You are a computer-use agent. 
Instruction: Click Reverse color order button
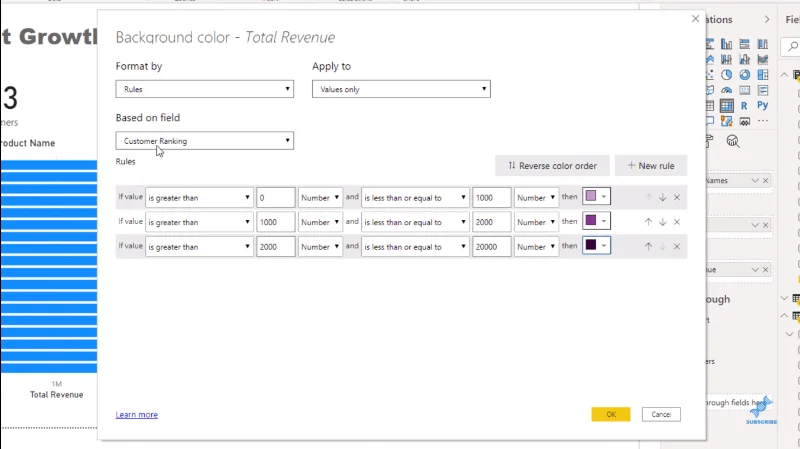tap(552, 166)
